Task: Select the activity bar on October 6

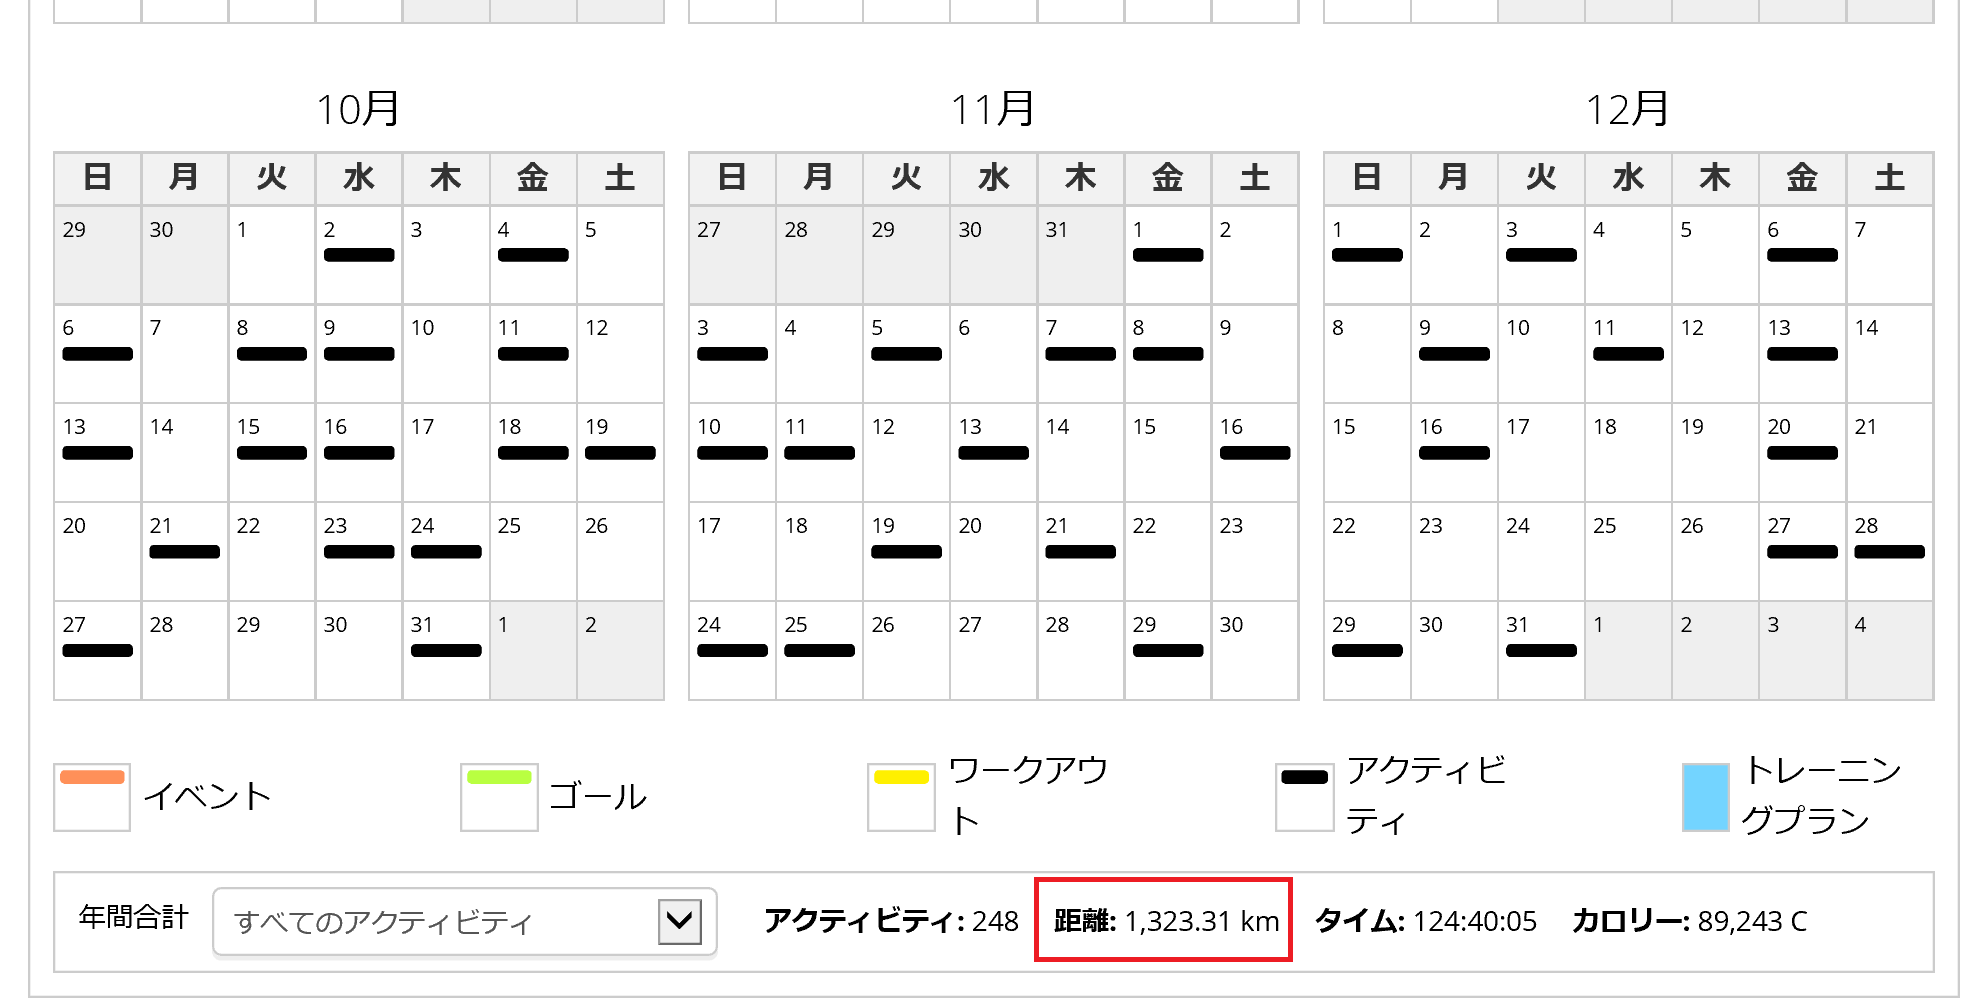Action: pyautogui.click(x=97, y=354)
